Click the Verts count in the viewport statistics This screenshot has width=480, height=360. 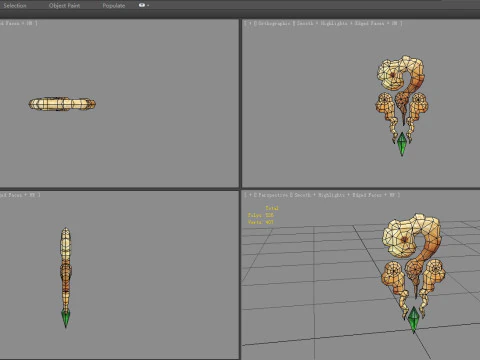point(261,222)
